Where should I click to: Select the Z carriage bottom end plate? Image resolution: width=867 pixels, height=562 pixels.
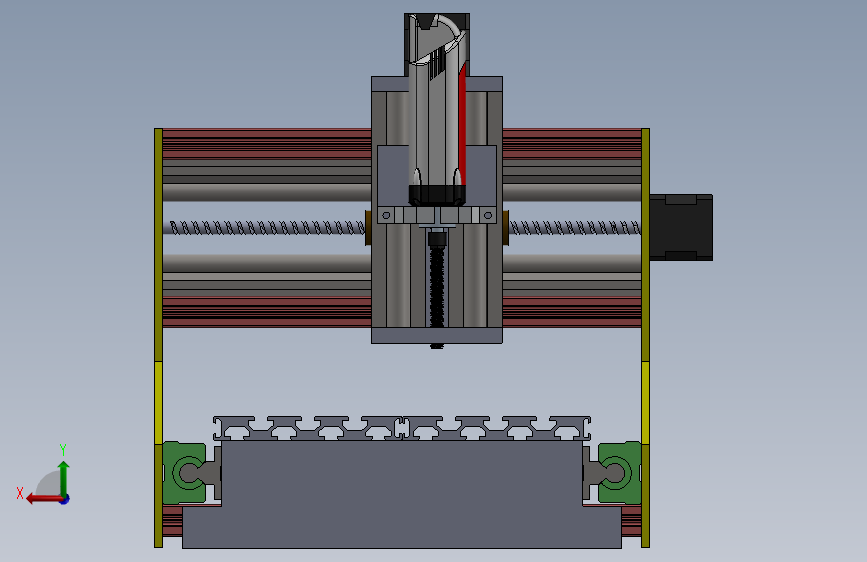[x=437, y=335]
